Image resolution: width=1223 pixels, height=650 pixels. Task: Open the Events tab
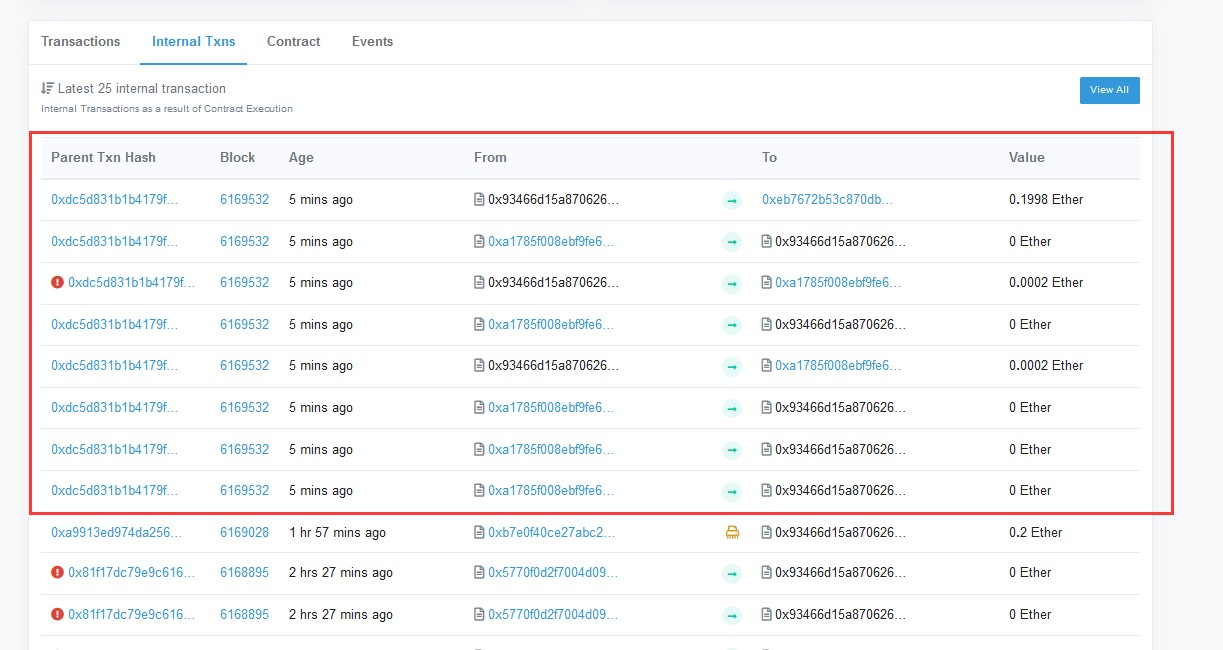click(372, 42)
